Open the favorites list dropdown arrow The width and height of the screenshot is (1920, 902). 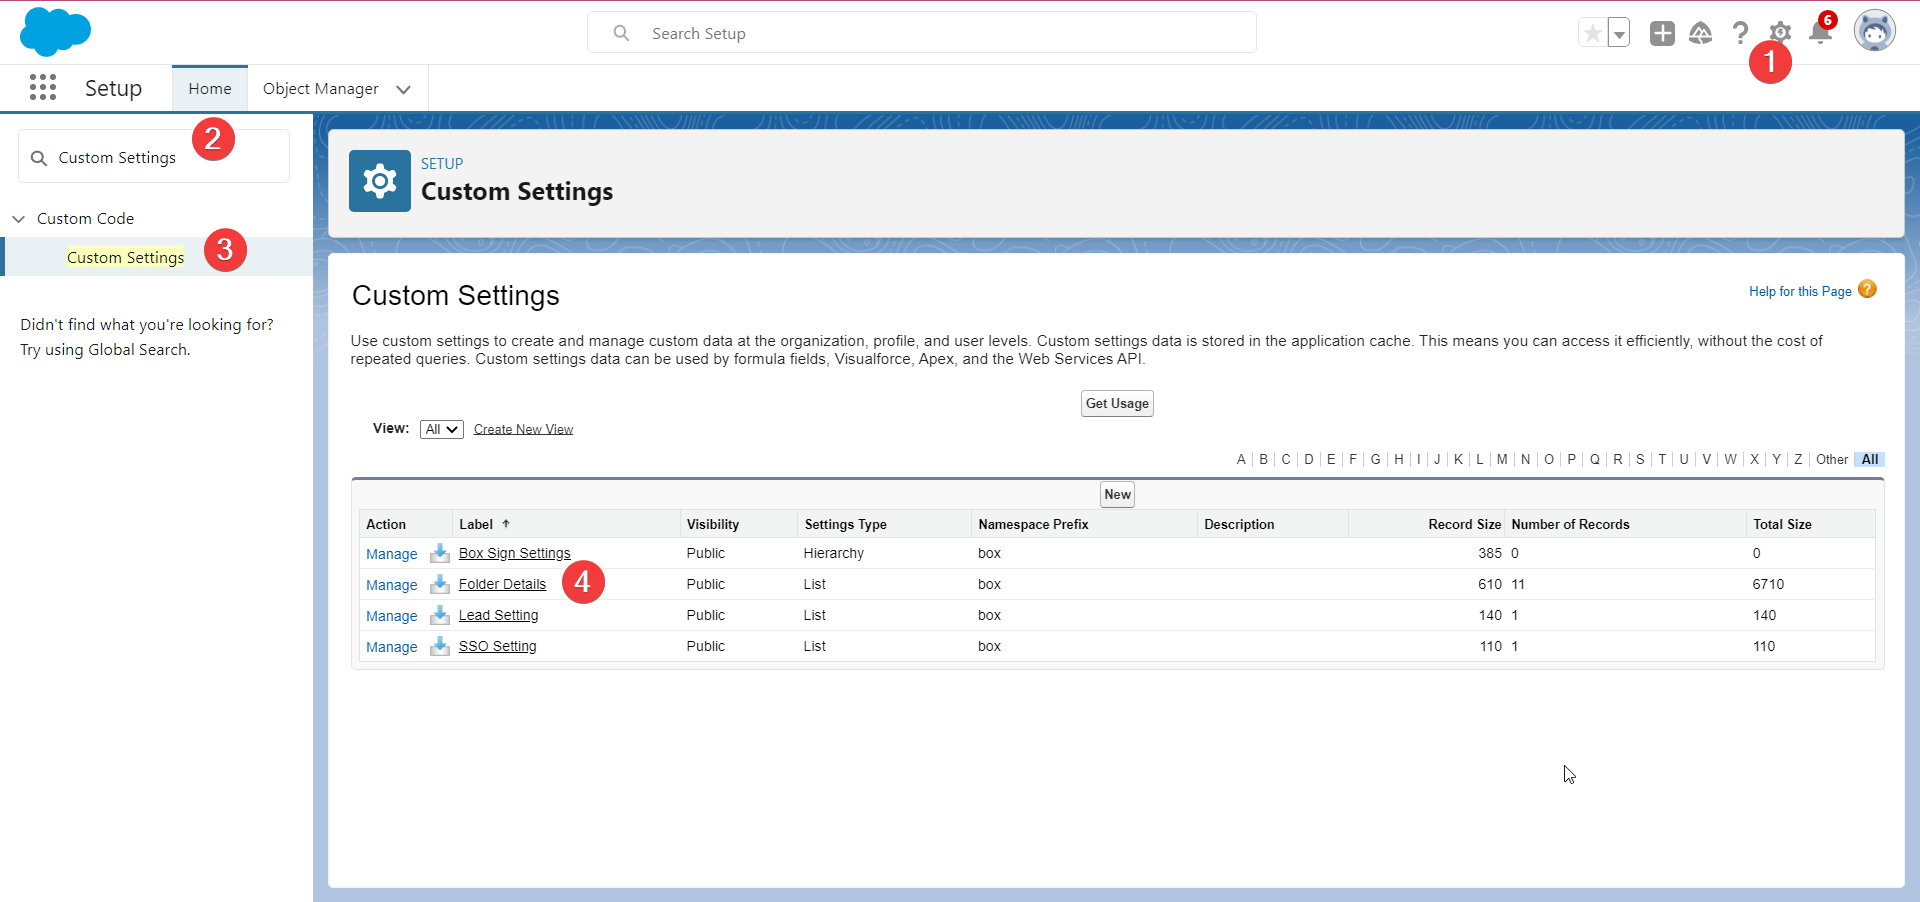point(1618,33)
